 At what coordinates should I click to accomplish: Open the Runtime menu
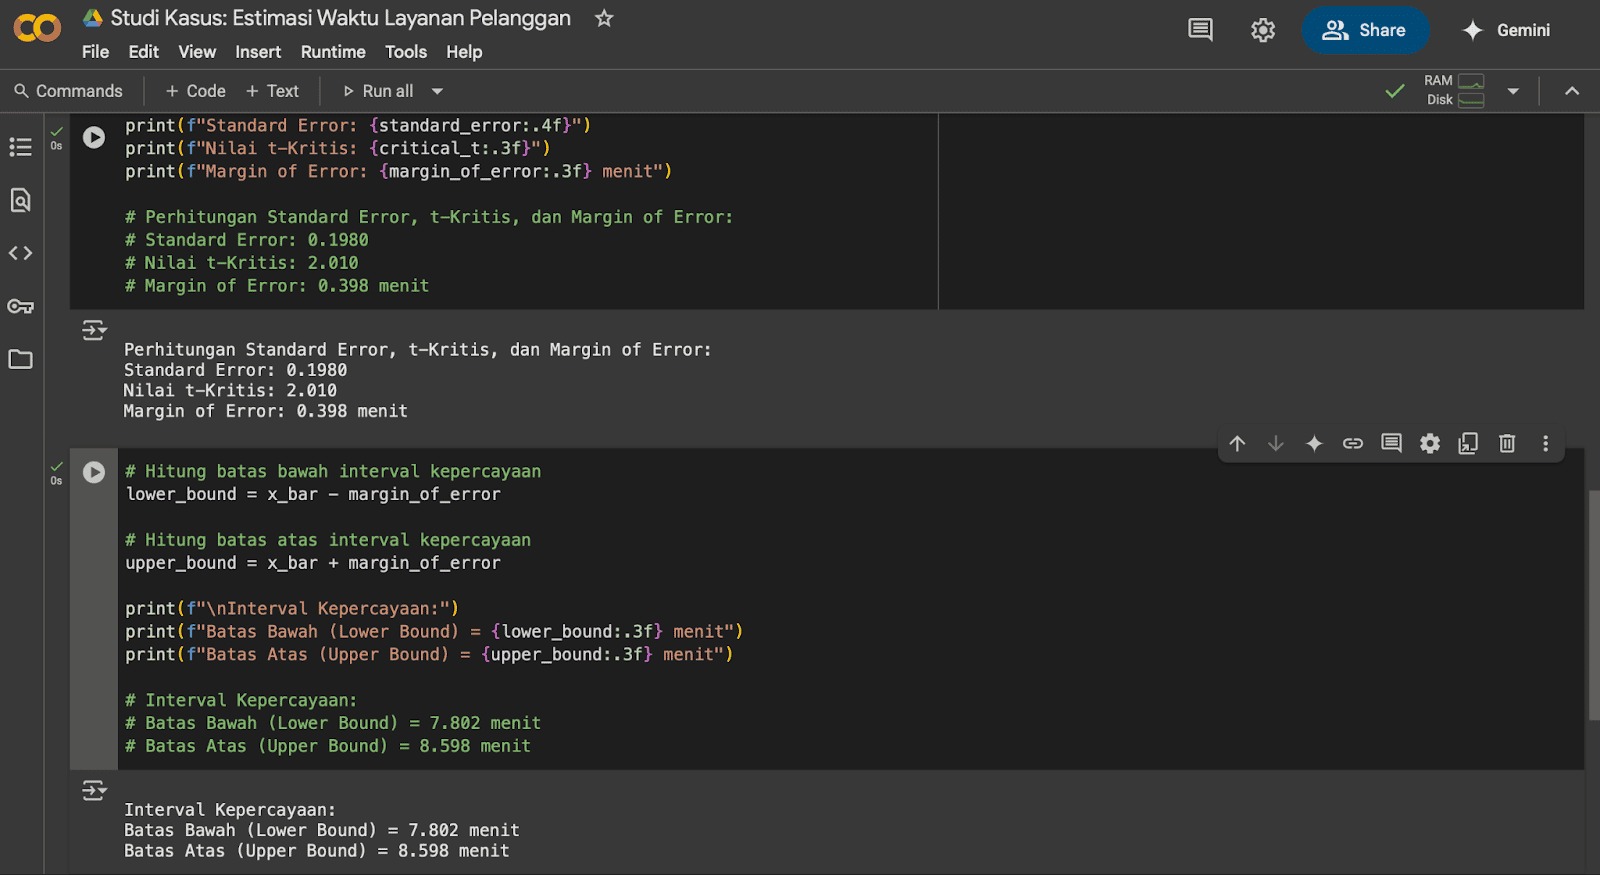pyautogui.click(x=333, y=52)
